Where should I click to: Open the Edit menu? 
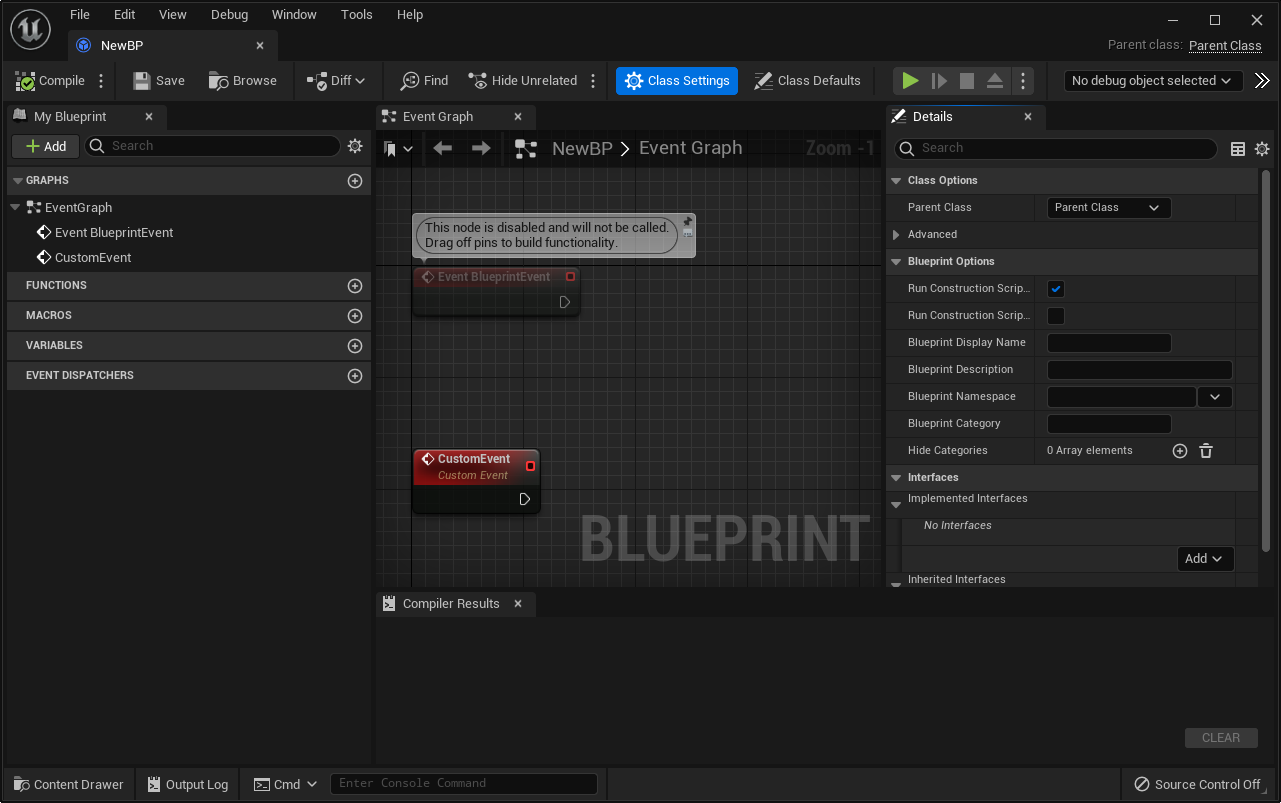pos(124,15)
